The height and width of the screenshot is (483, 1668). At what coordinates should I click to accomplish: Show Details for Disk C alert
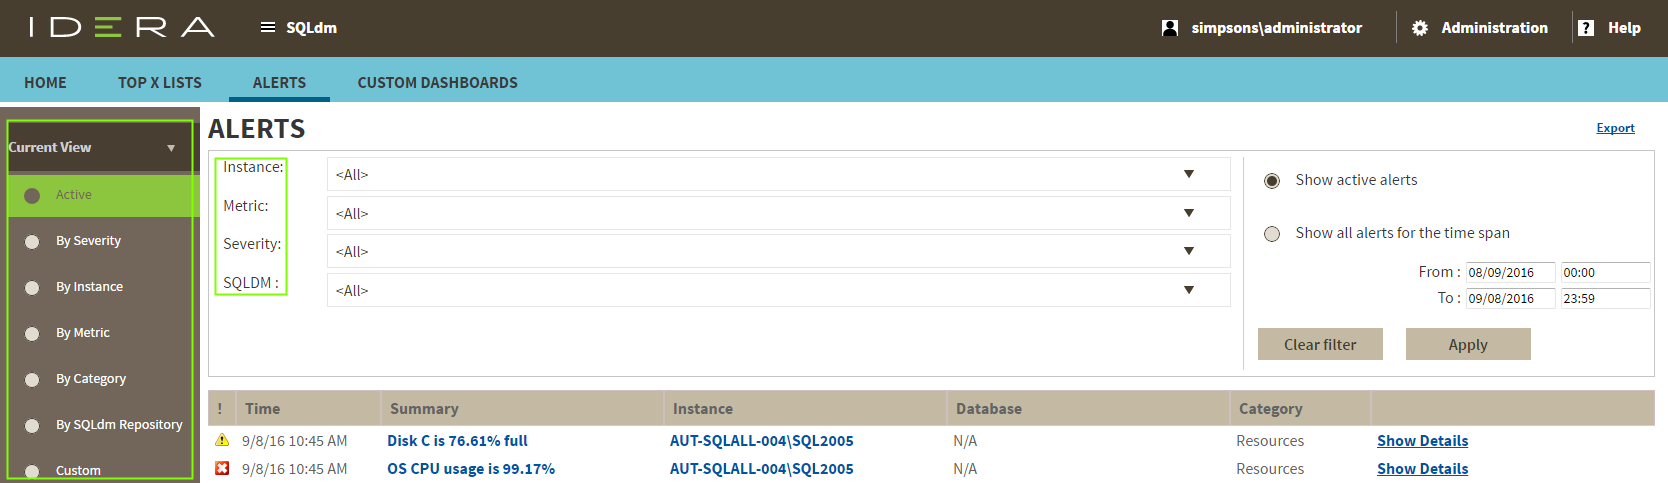(1422, 440)
